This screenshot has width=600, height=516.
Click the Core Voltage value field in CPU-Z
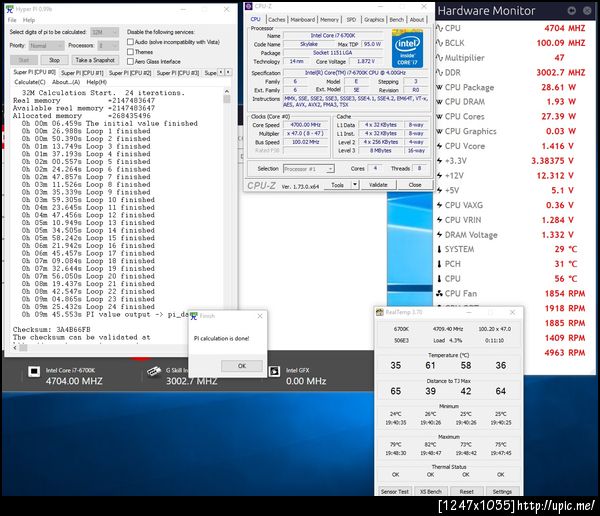pos(365,62)
